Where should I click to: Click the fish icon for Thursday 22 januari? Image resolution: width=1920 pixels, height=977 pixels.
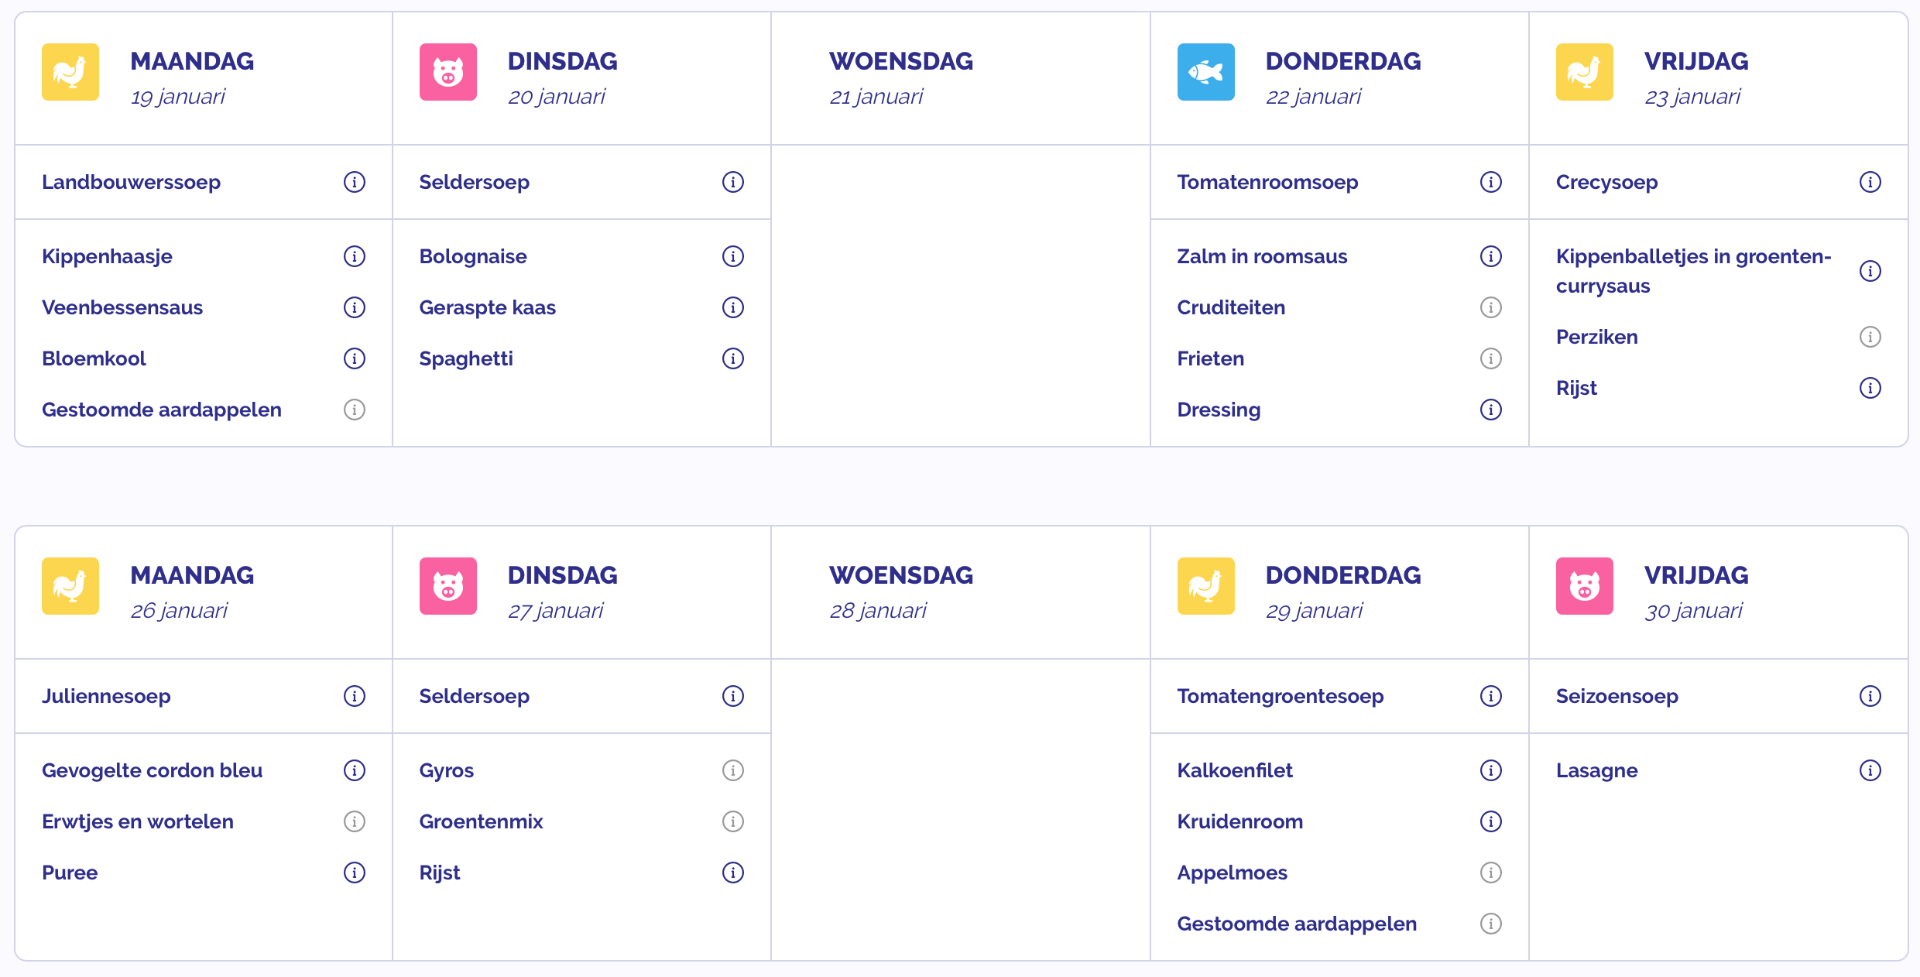[1206, 72]
